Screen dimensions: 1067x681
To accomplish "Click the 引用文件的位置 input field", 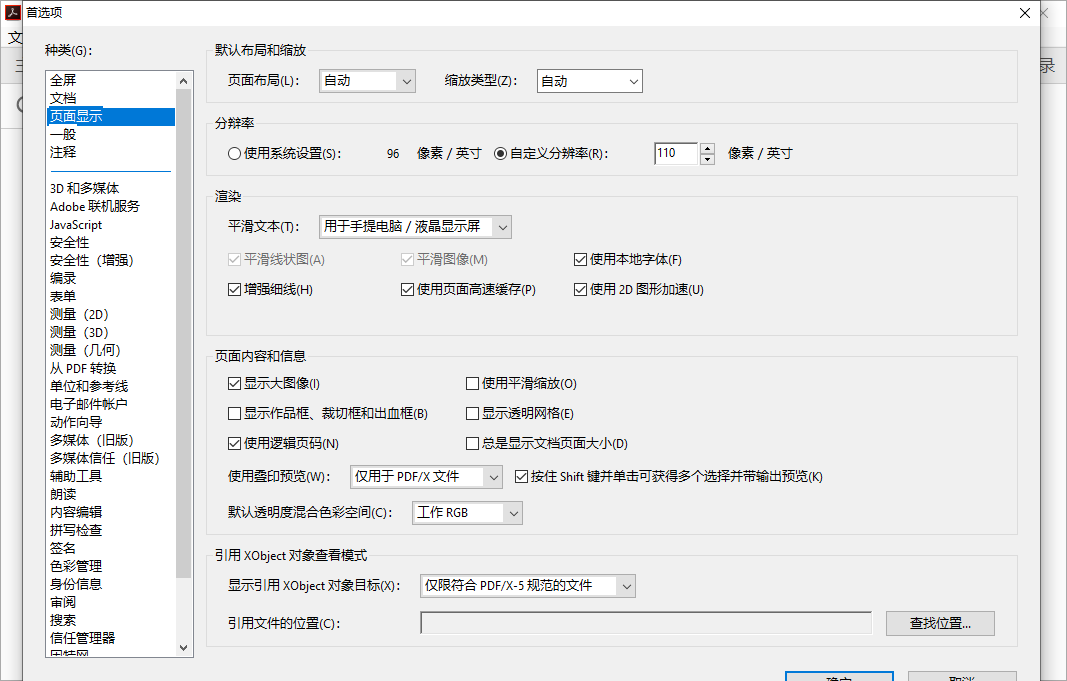I will click(x=645, y=623).
